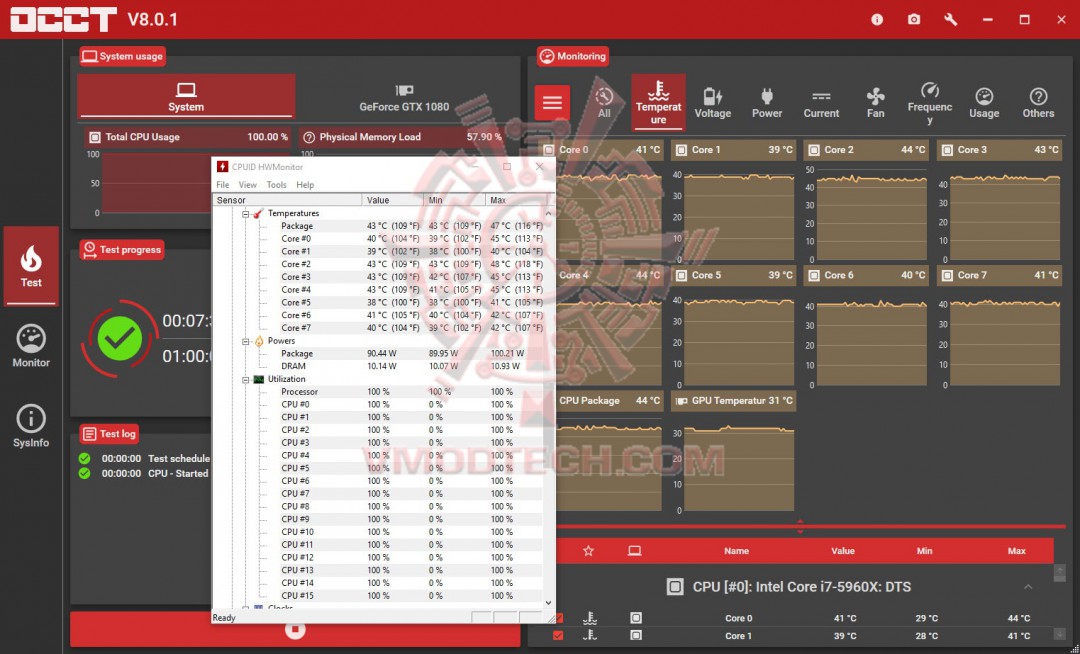Show All sensors in Monitoring
The width and height of the screenshot is (1080, 654).
coord(604,103)
